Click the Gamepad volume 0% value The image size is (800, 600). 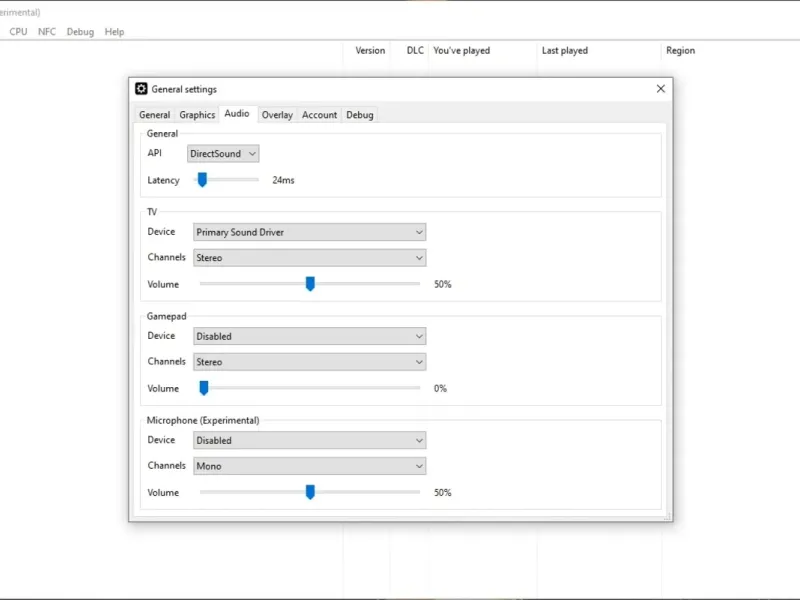coord(440,388)
